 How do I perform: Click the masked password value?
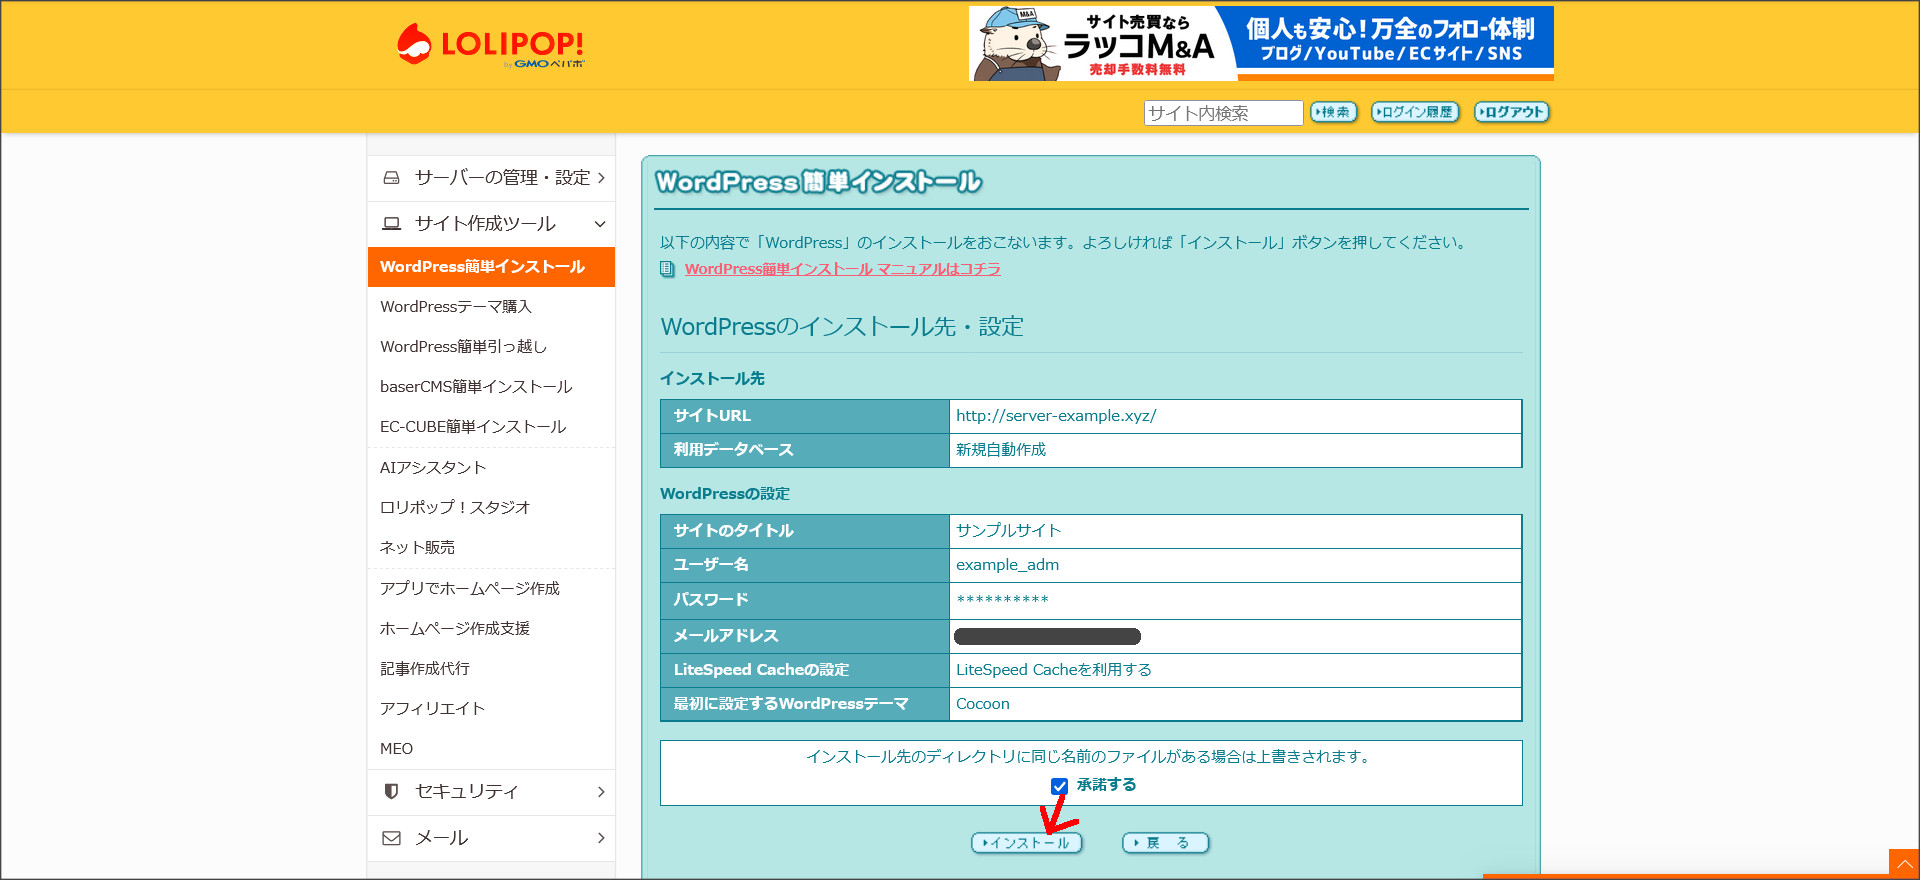pyautogui.click(x=1002, y=600)
